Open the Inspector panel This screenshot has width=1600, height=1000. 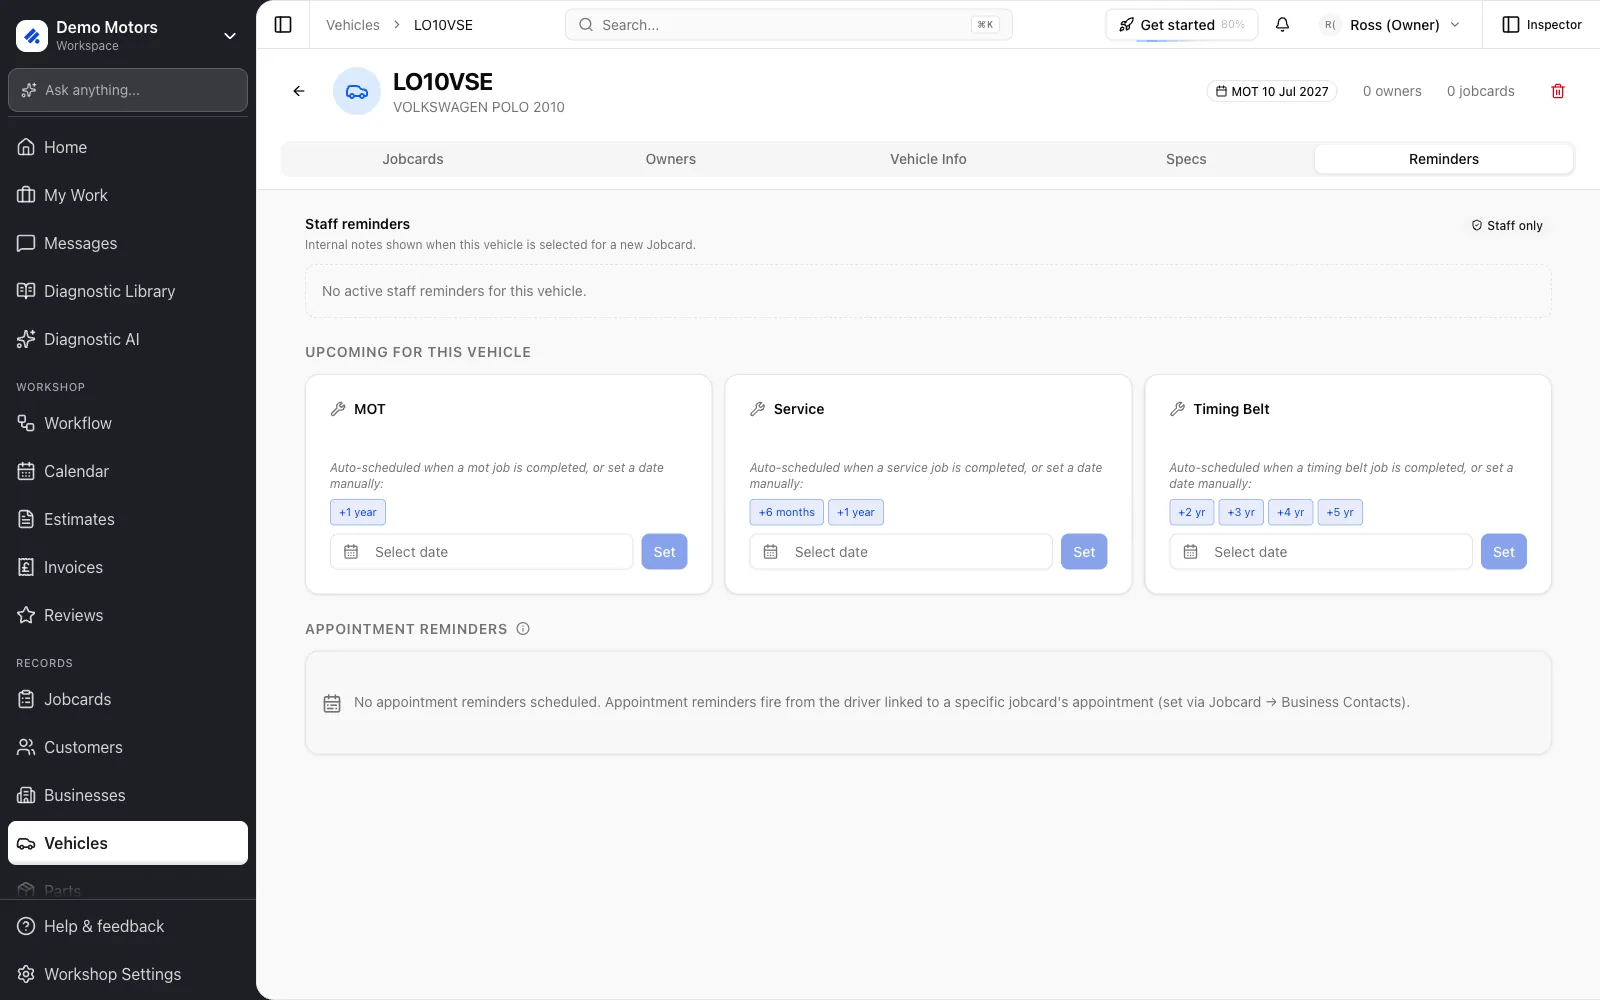(x=1542, y=25)
